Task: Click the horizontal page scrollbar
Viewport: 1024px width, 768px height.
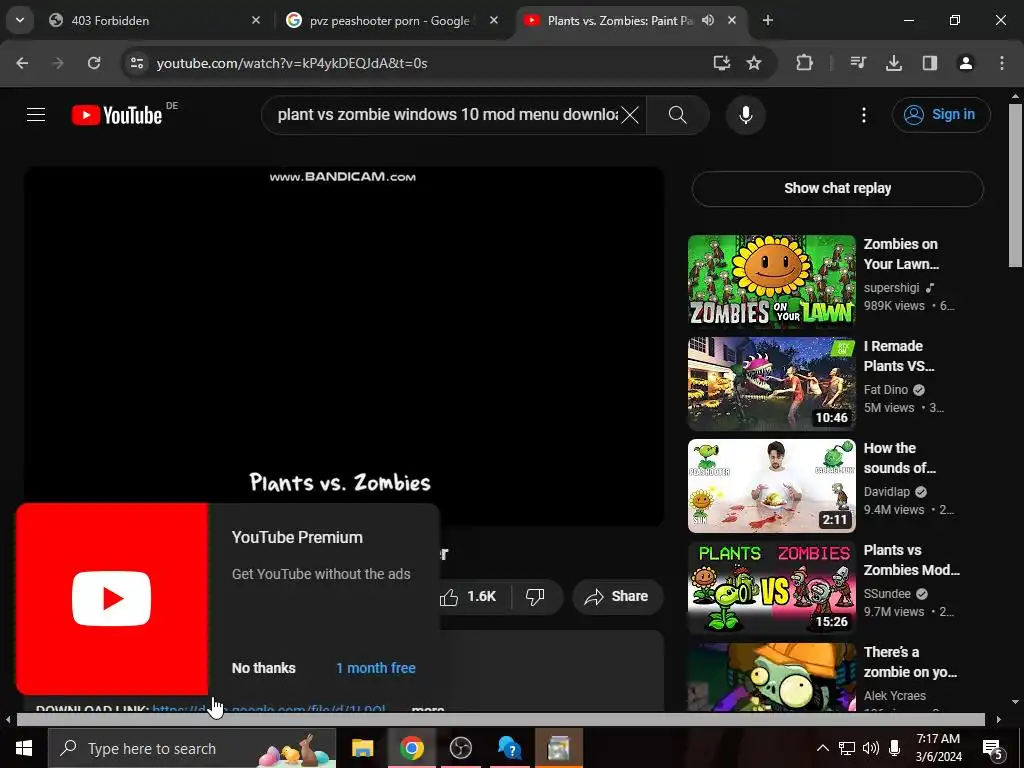Action: pos(500,720)
